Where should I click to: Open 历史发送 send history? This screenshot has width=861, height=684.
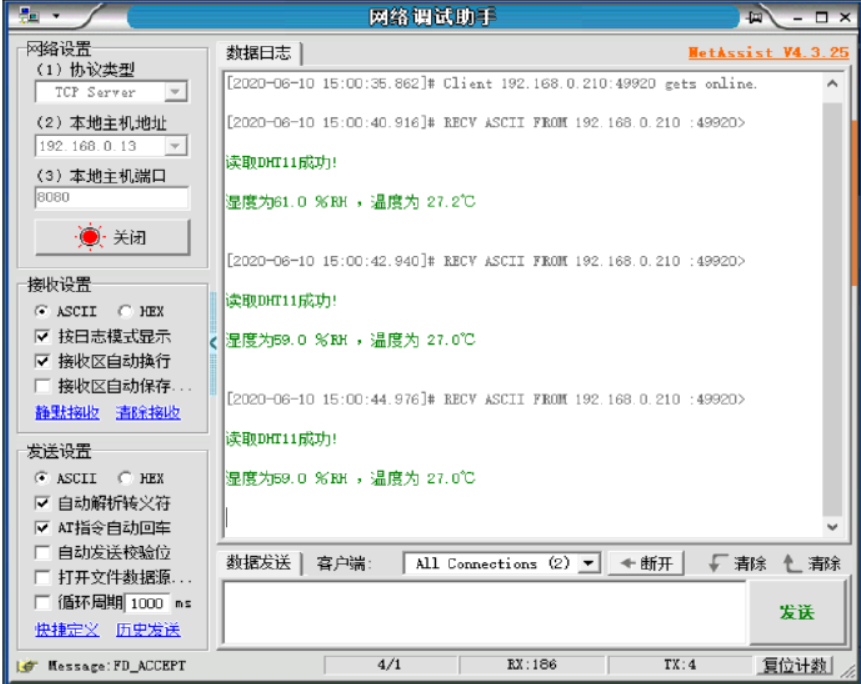point(147,629)
